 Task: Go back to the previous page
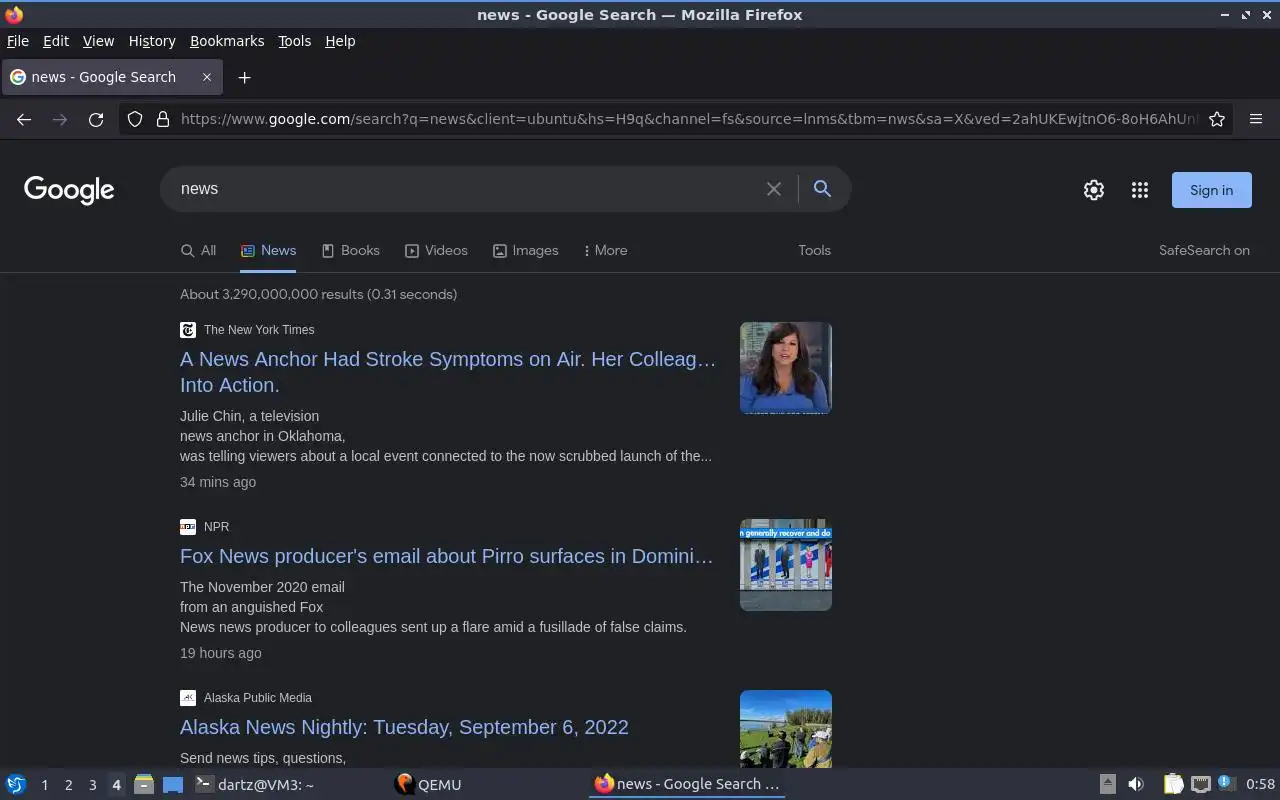click(24, 119)
